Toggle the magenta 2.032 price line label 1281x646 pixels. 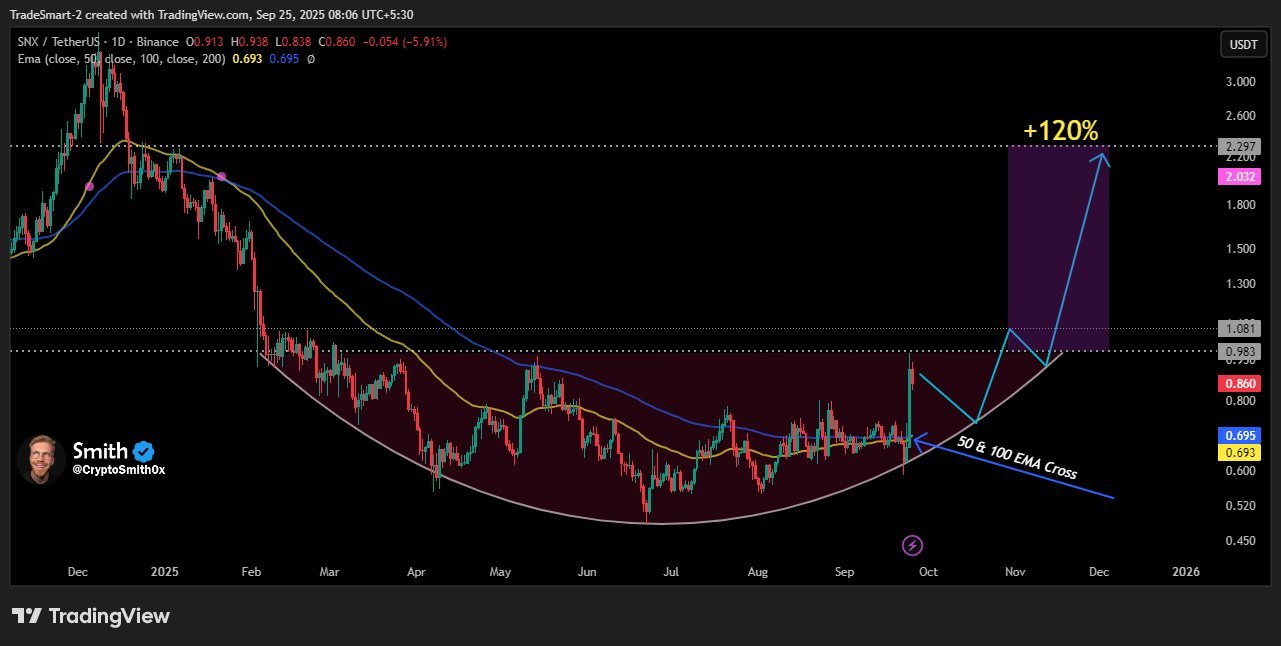pos(1239,176)
